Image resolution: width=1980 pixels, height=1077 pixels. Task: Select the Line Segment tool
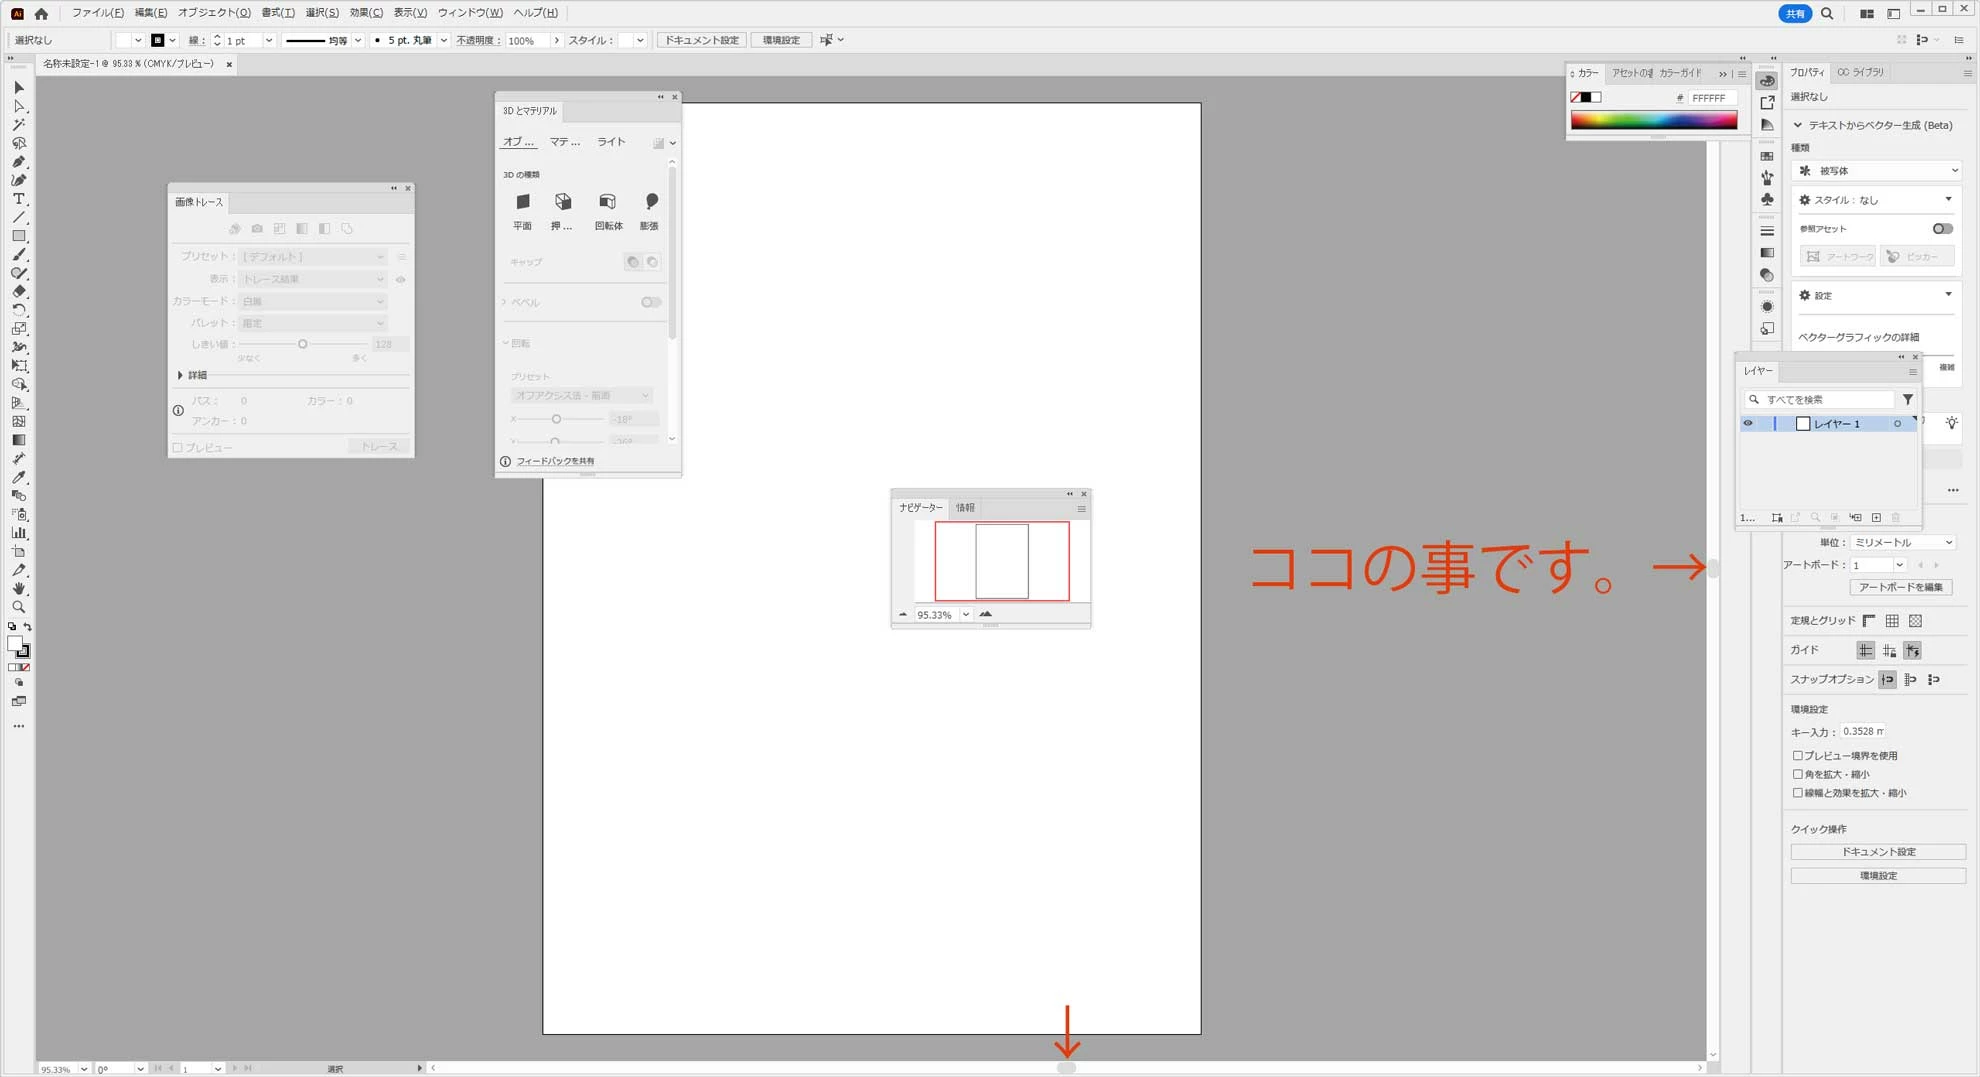pyautogui.click(x=18, y=217)
